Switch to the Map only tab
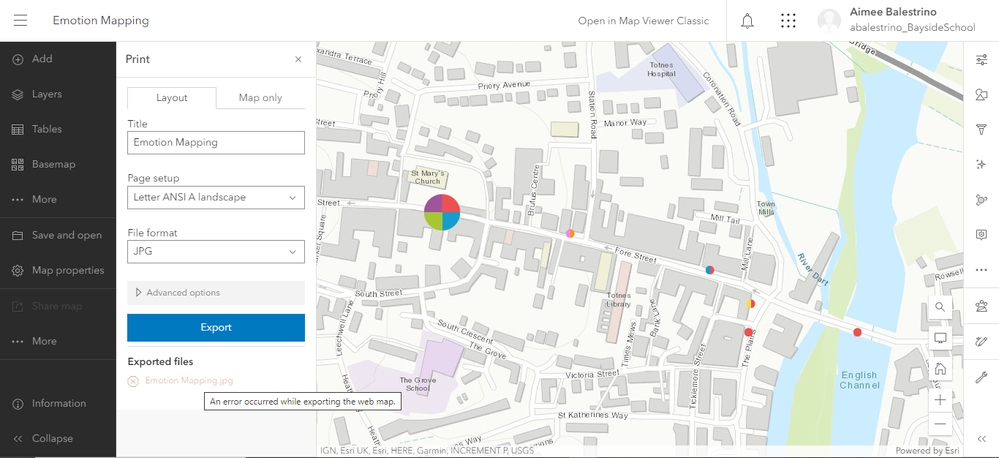This screenshot has width=999, height=458. (260, 98)
